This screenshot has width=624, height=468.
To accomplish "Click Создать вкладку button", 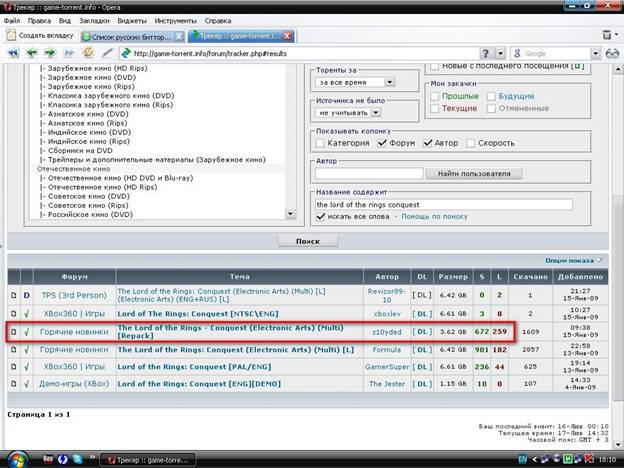I will (40, 35).
